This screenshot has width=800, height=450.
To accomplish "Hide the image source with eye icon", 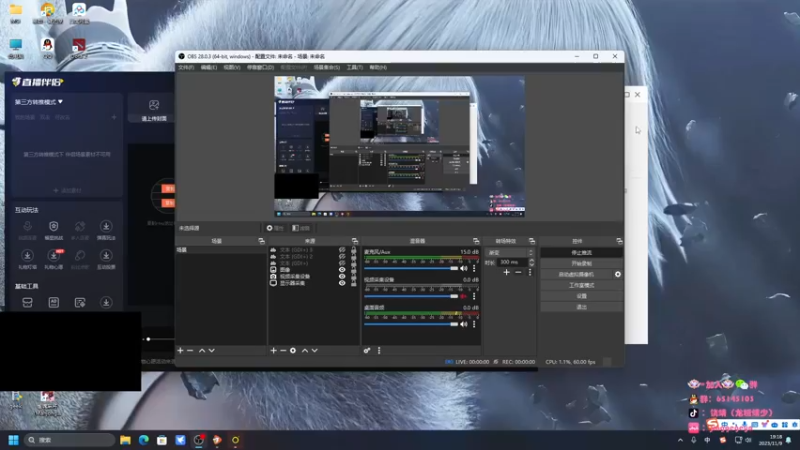I will [x=342, y=270].
